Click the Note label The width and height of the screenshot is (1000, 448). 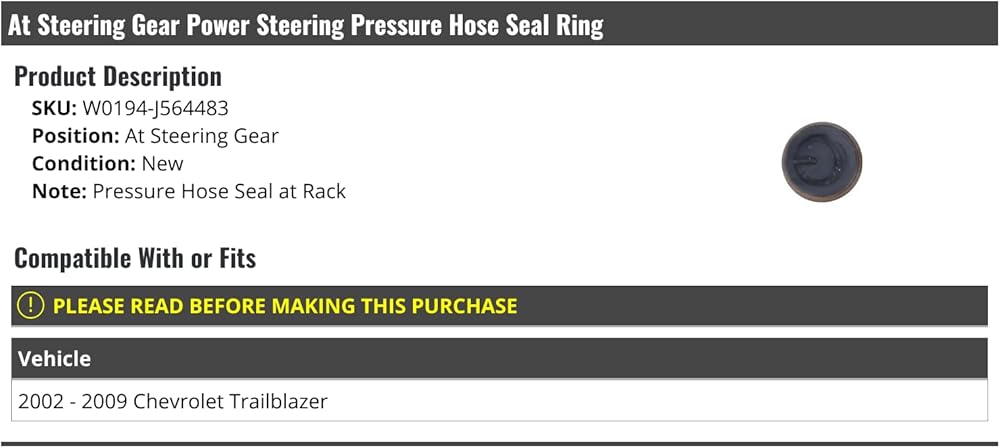click(59, 191)
